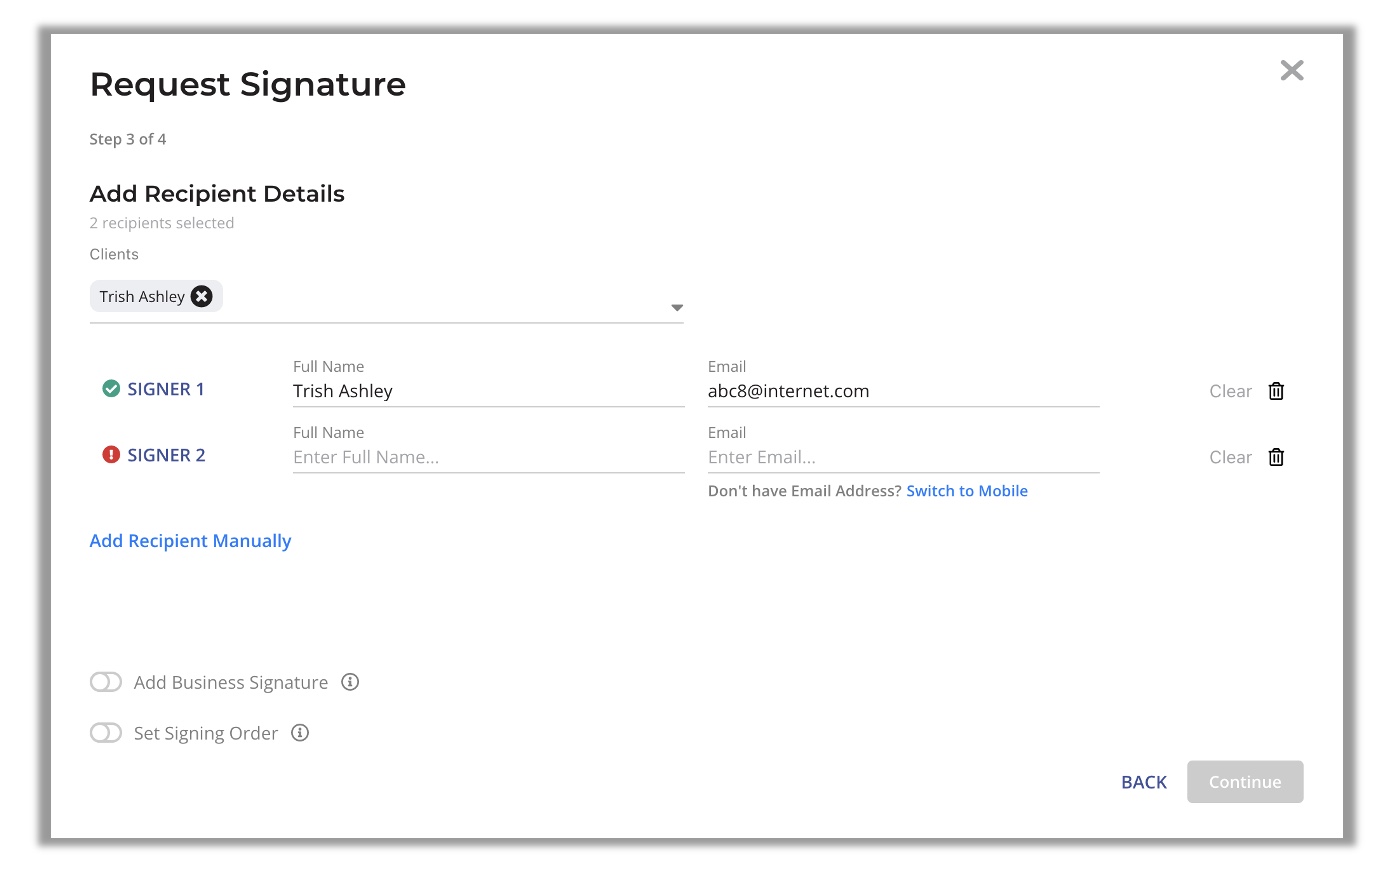Remove Trish Ashley chip from Clients

pos(202,296)
